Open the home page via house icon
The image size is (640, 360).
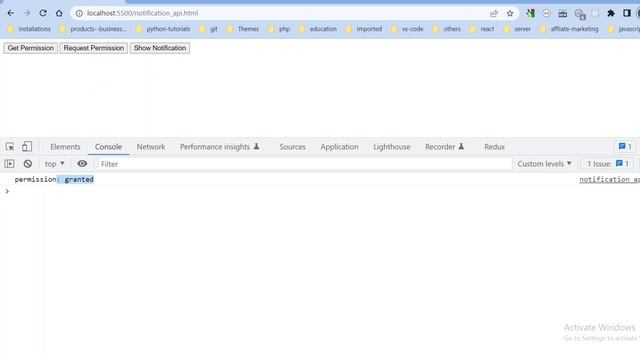coord(59,13)
